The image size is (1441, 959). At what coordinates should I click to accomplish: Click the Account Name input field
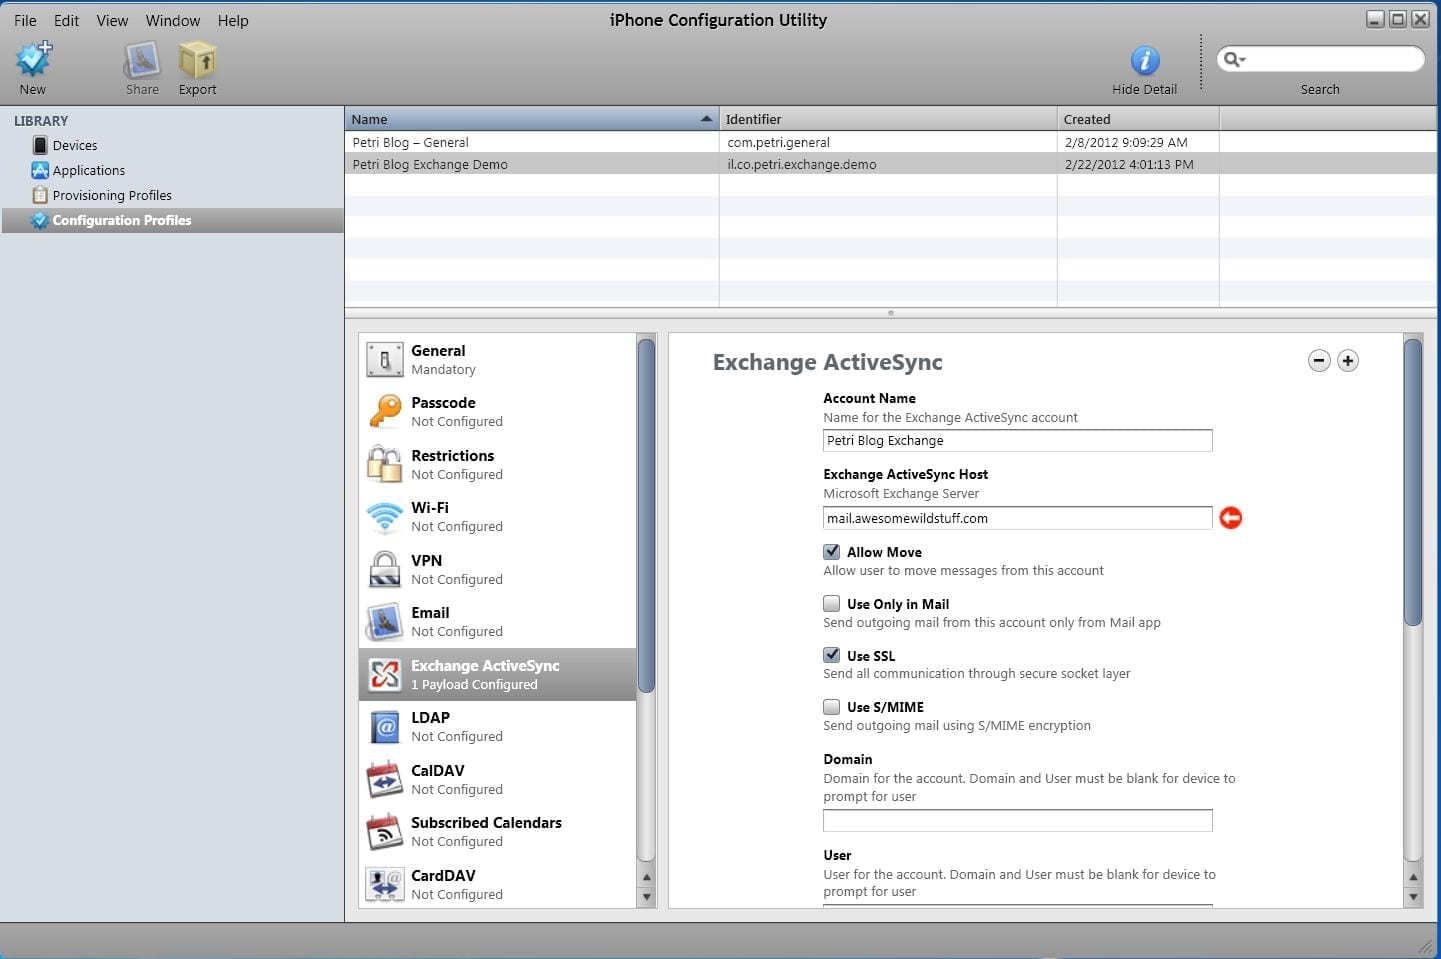pyautogui.click(x=1017, y=440)
